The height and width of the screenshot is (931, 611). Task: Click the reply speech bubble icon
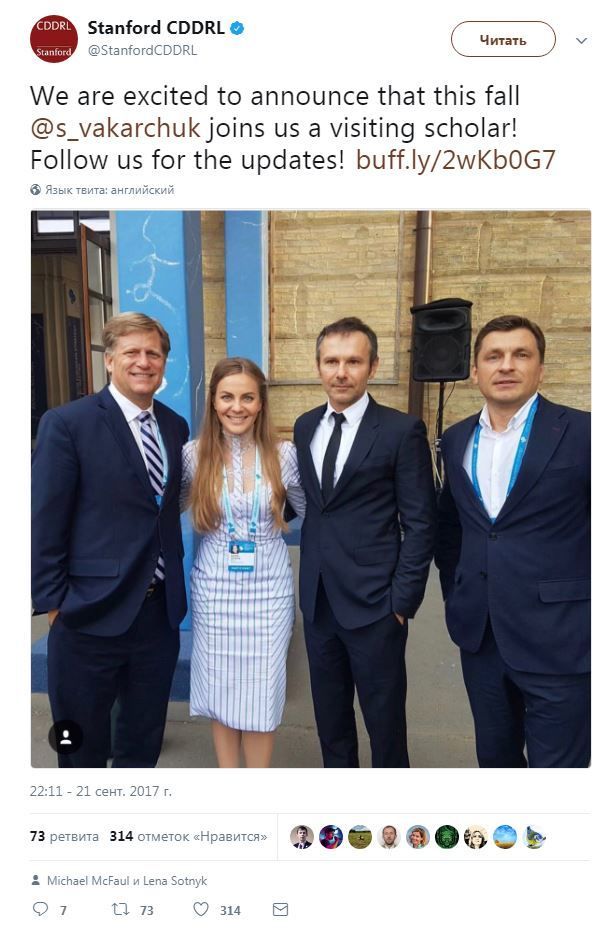[x=40, y=909]
